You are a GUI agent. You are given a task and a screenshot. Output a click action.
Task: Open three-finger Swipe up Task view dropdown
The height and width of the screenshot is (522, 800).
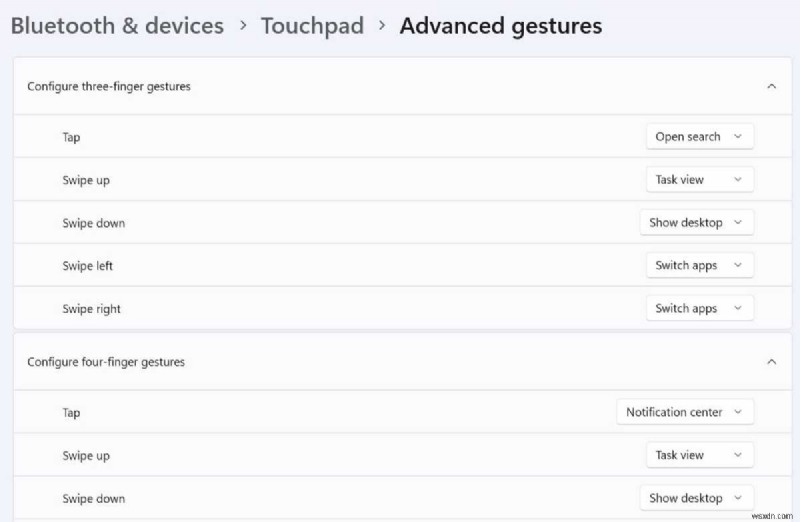(699, 180)
